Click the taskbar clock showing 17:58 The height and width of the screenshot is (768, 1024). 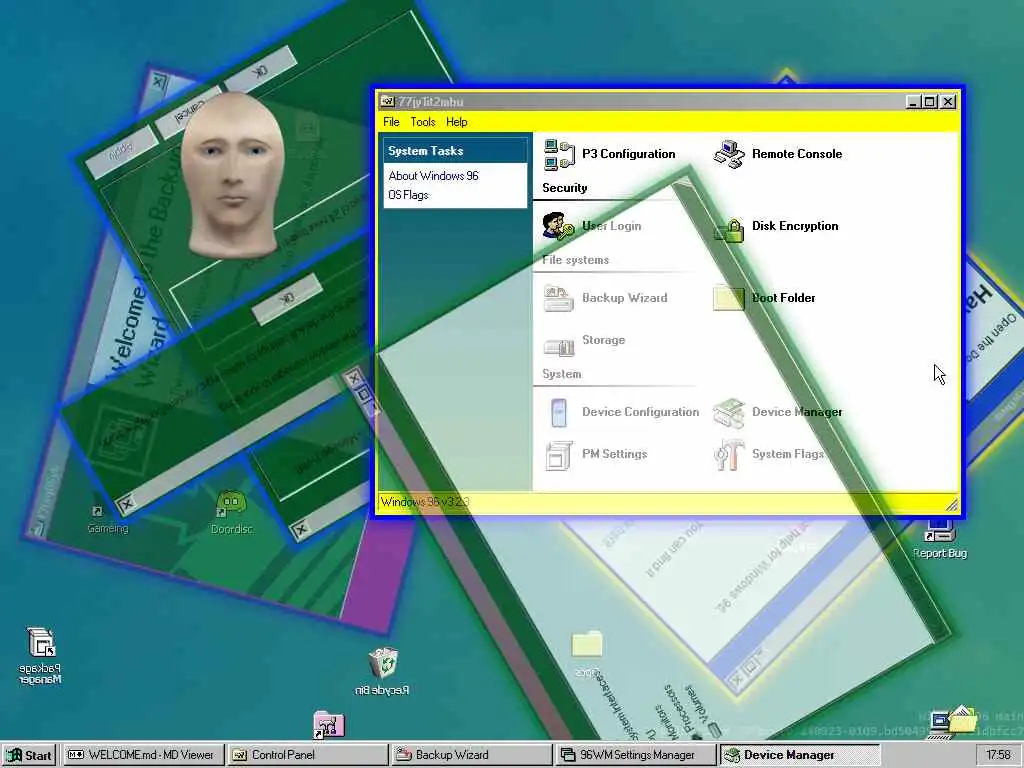[x=998, y=755]
